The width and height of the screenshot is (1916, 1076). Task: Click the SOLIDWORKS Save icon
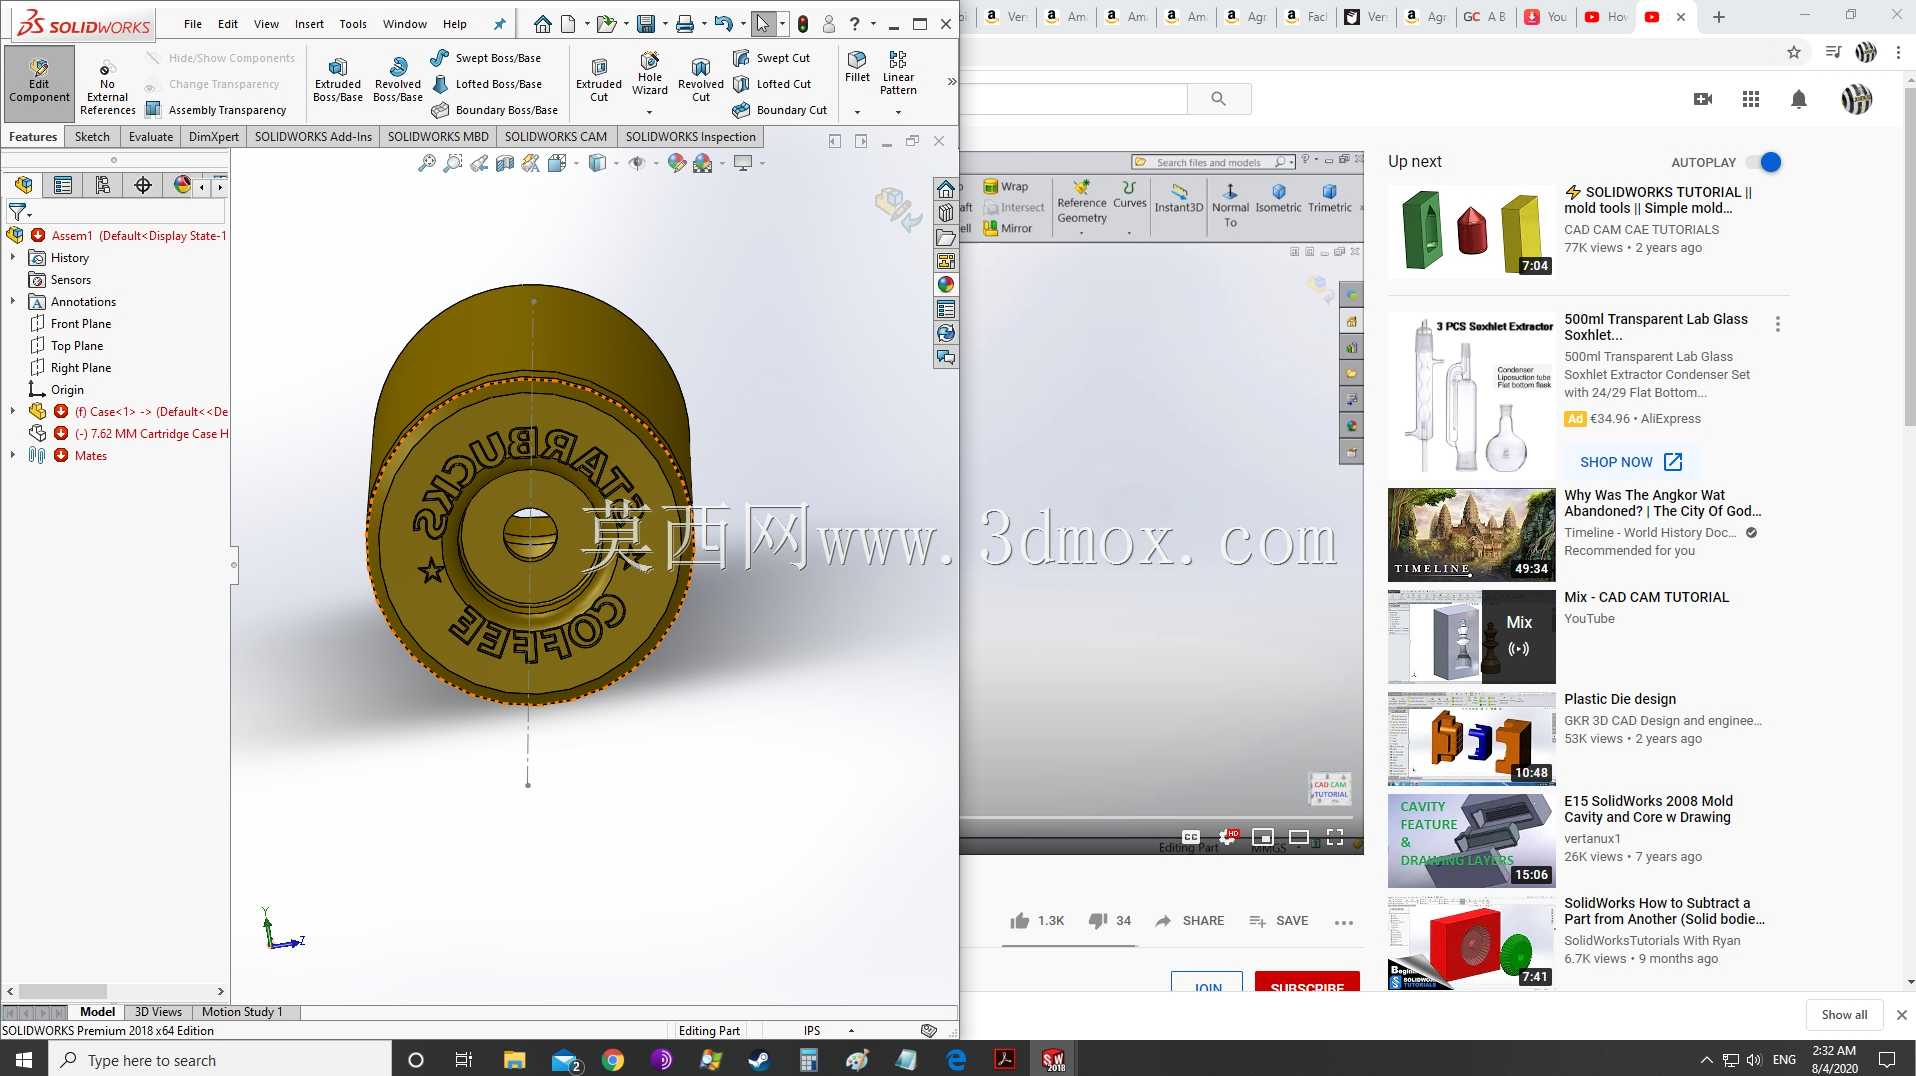(646, 24)
